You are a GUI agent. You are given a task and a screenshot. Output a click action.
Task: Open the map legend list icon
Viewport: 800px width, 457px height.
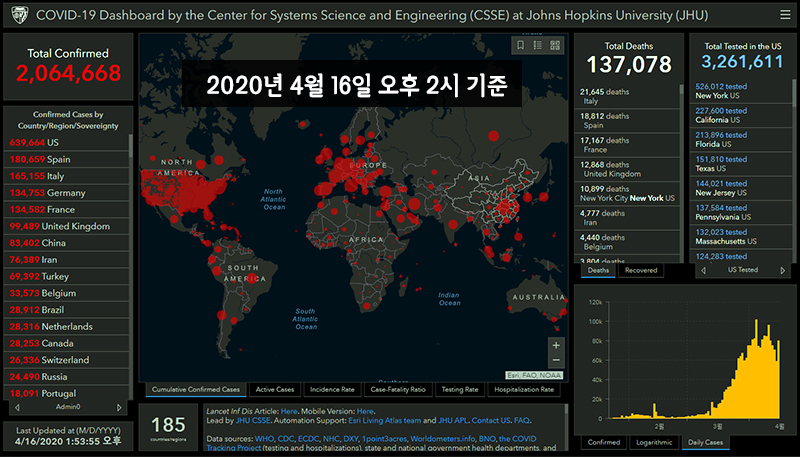pyautogui.click(x=538, y=45)
